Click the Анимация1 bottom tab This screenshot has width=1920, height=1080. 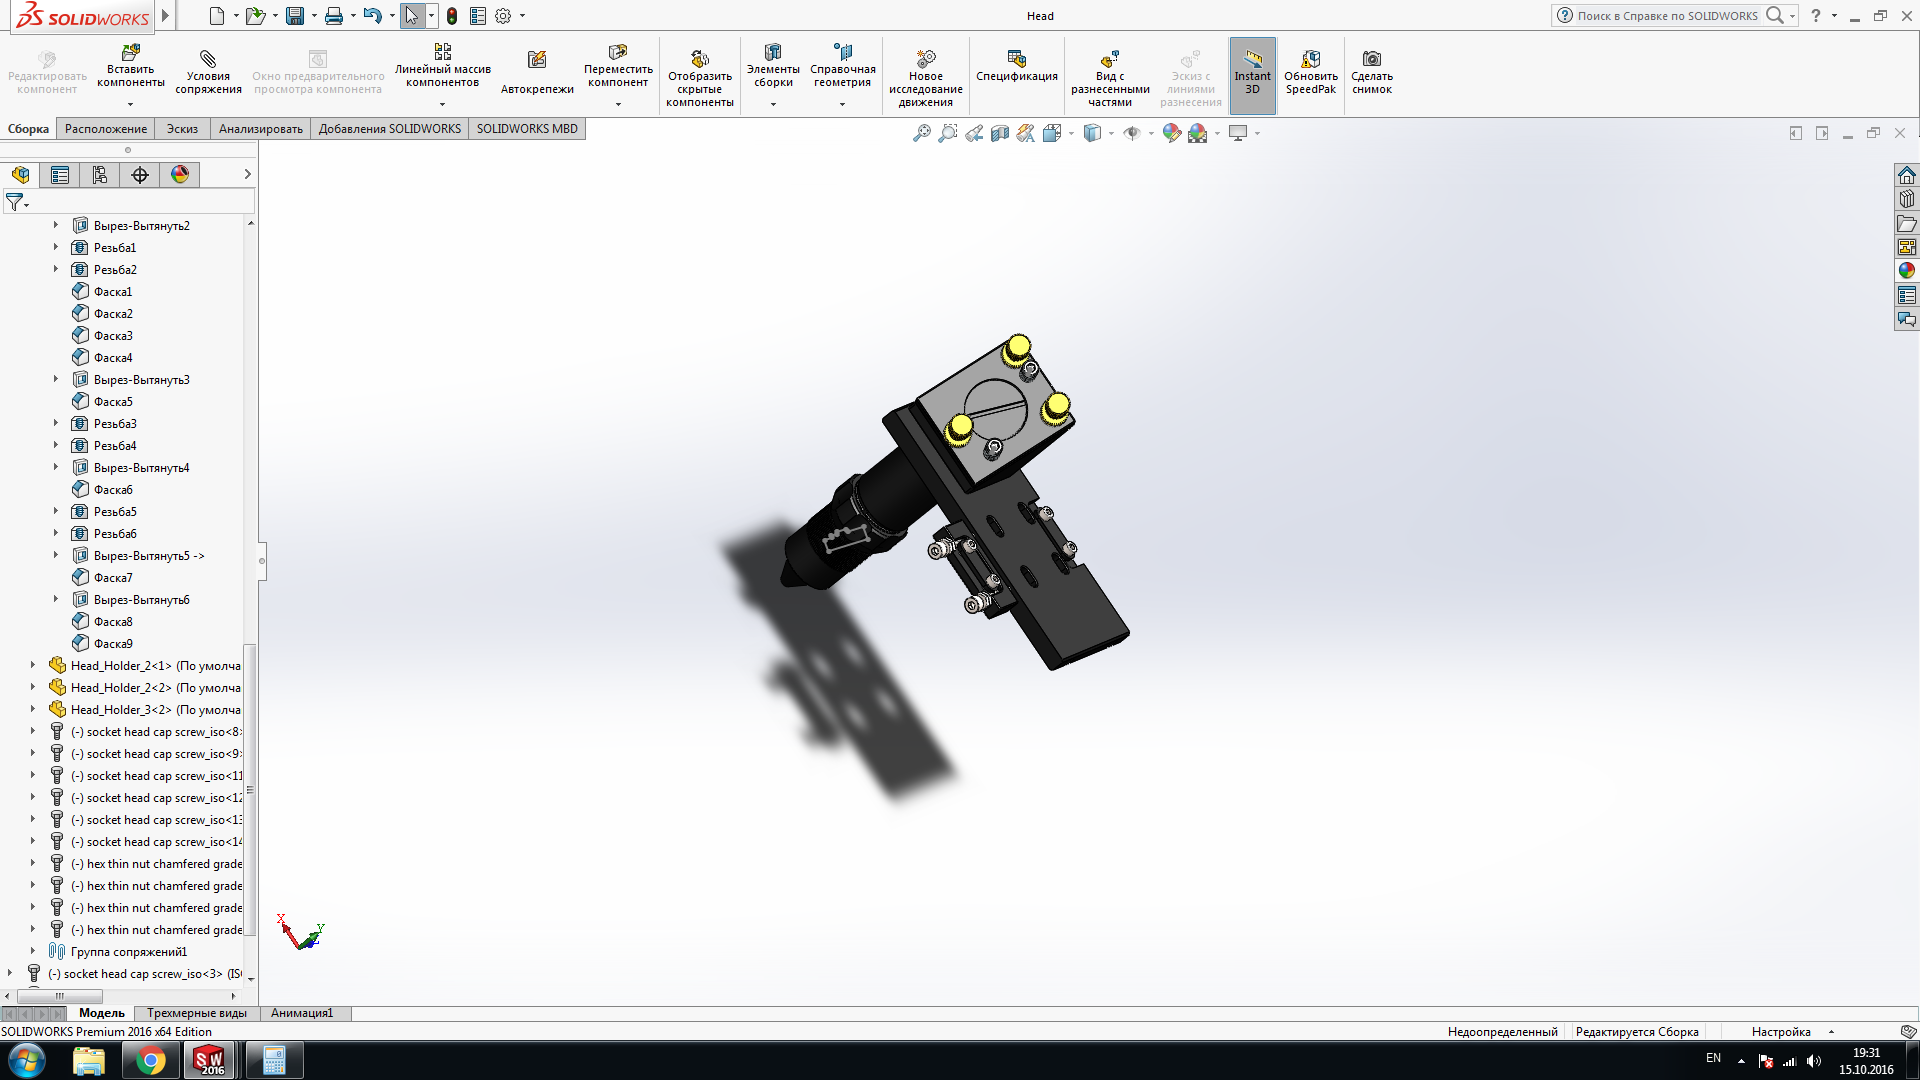coord(301,1013)
